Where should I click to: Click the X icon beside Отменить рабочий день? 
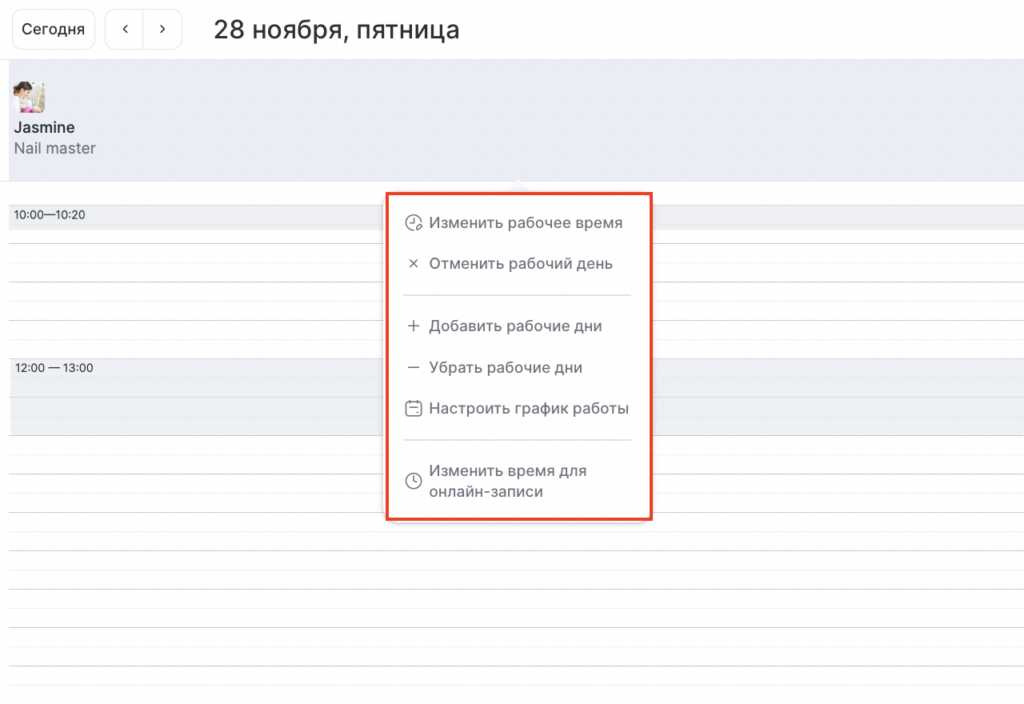tap(413, 265)
